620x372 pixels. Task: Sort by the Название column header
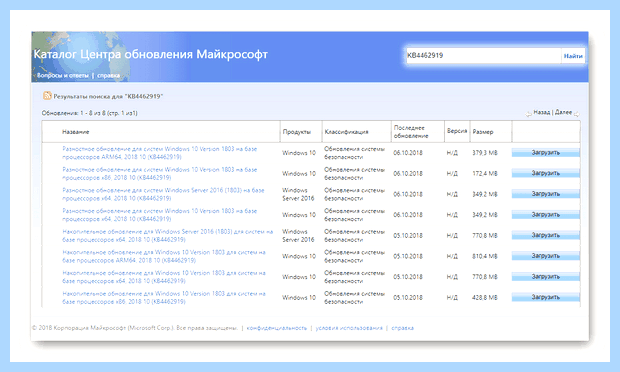tap(76, 132)
